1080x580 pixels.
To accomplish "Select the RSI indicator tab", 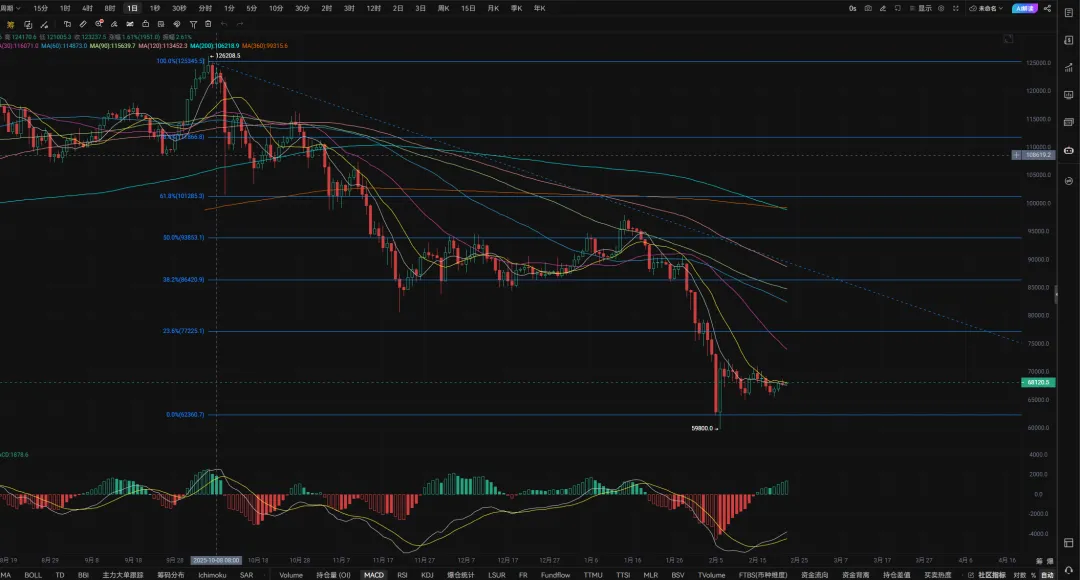I will (x=402, y=575).
